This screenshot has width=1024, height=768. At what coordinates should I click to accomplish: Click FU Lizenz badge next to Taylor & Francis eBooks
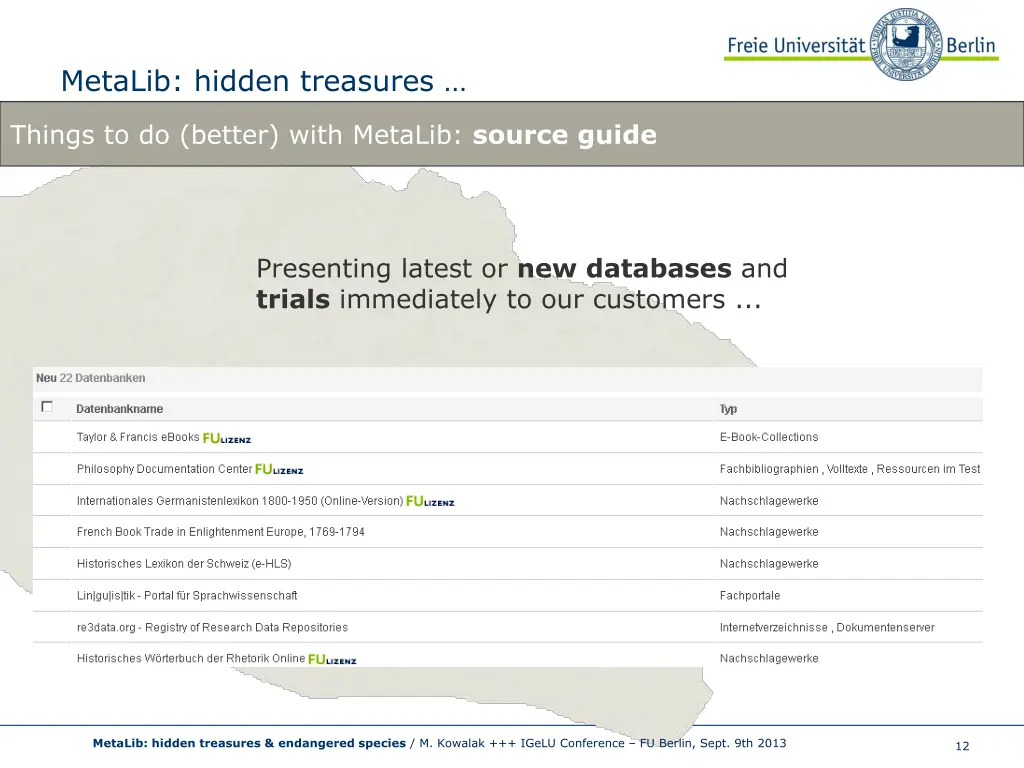pos(227,438)
